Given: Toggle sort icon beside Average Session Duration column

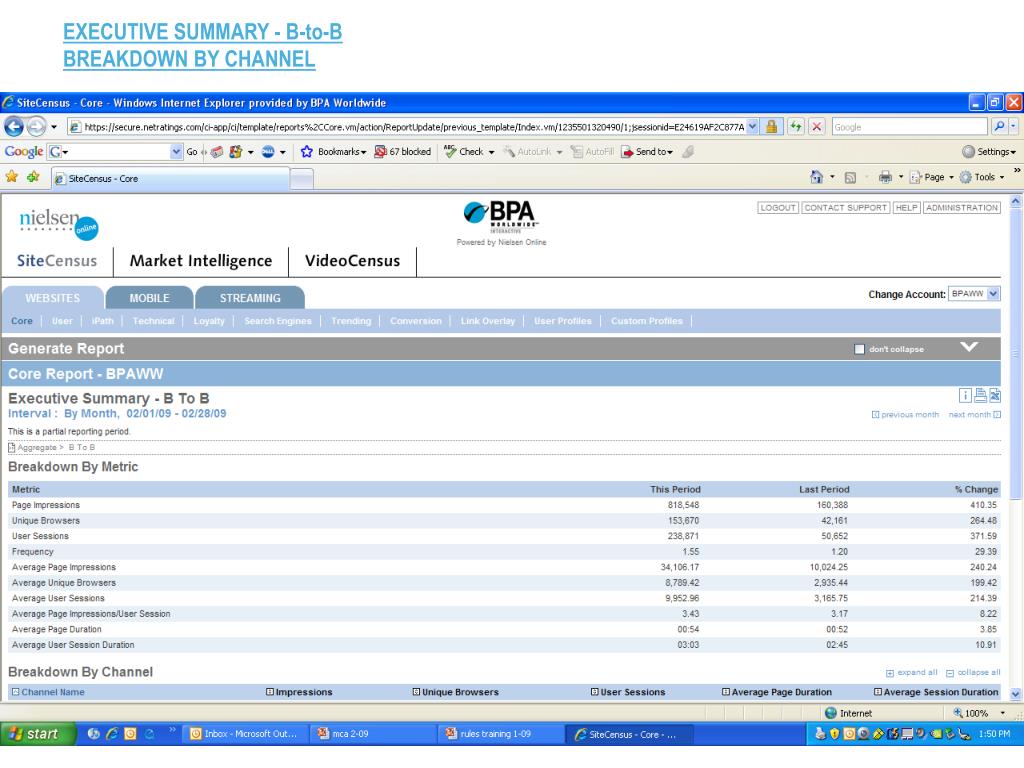Looking at the screenshot, I should 878,692.
